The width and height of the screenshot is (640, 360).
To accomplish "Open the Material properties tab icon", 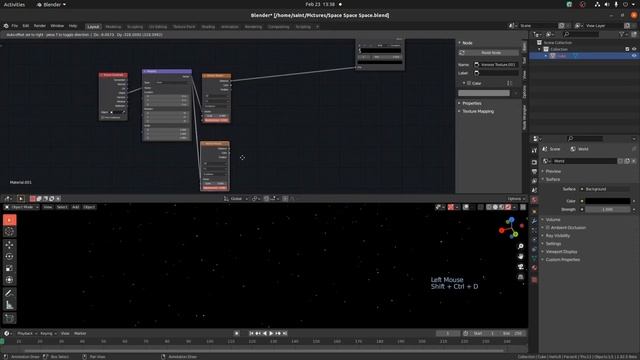I will coord(534,268).
